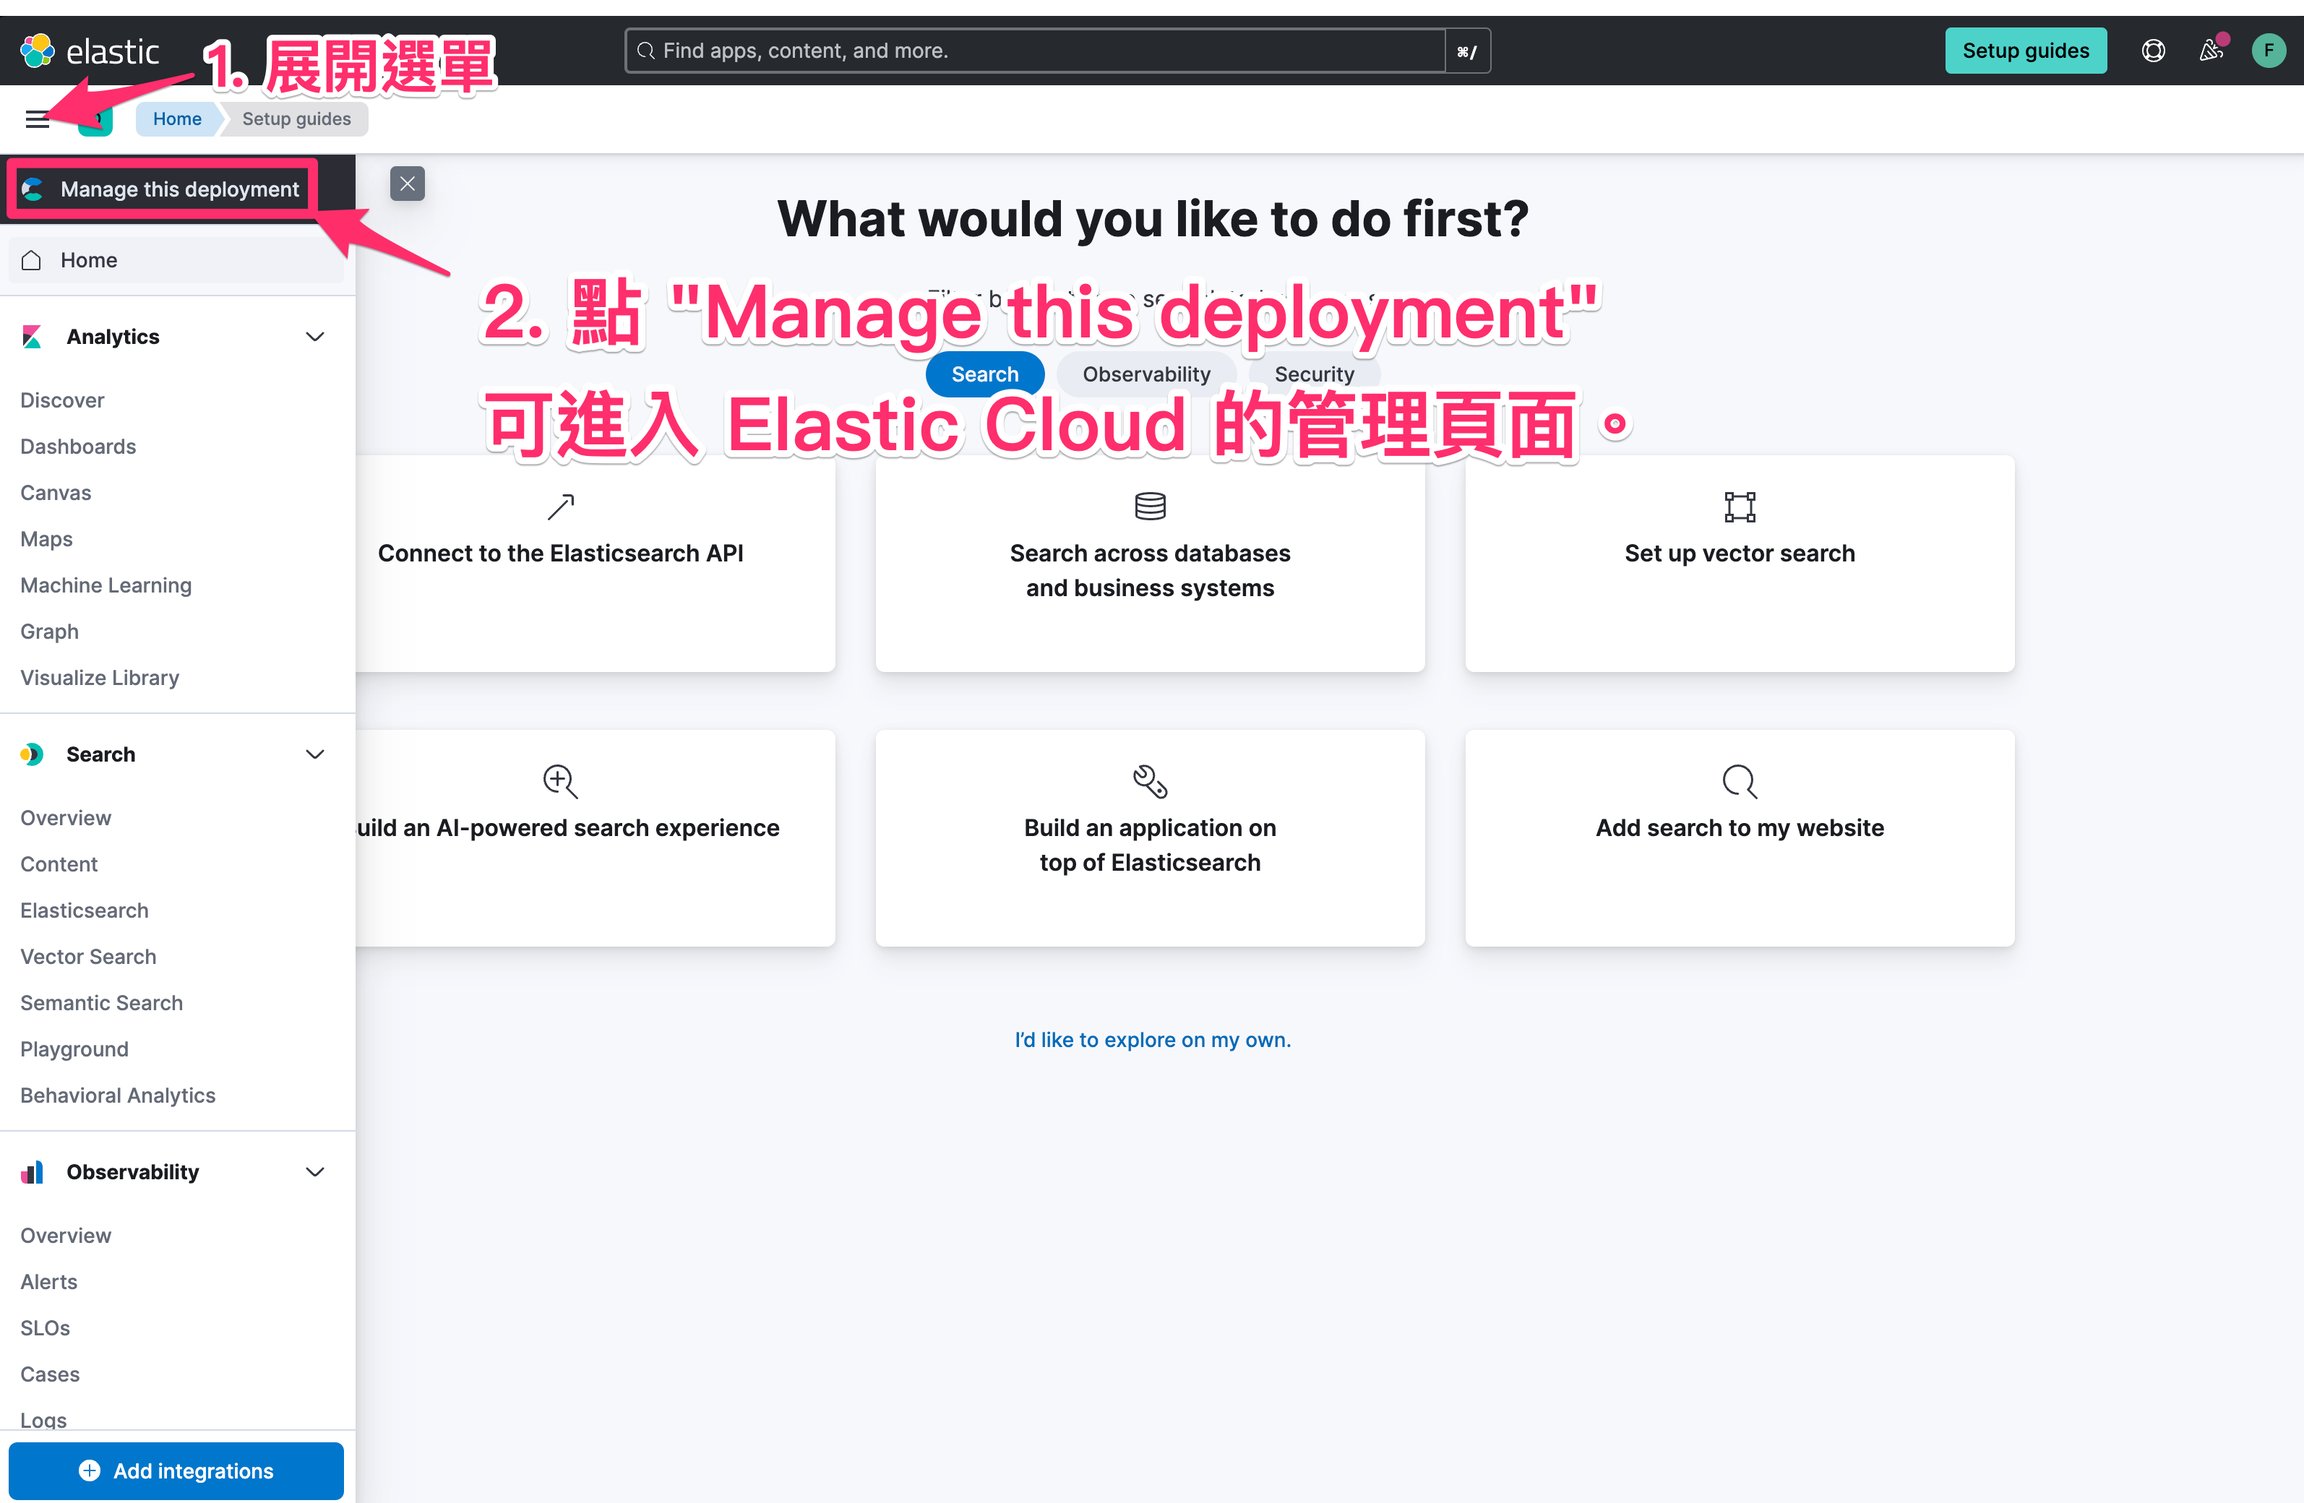
Task: Open the help lifebuoy icon menu
Action: [2153, 50]
